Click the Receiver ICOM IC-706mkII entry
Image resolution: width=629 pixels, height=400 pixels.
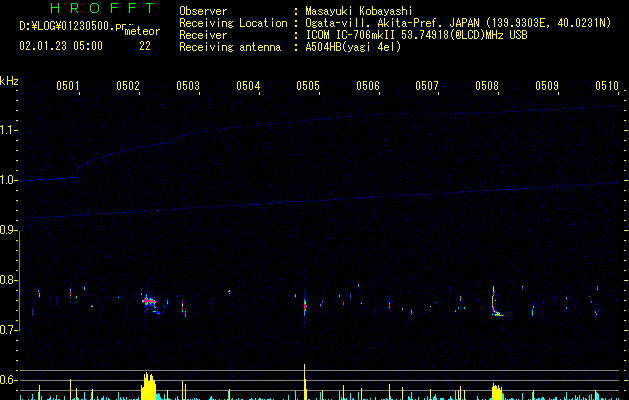(x=416, y=35)
